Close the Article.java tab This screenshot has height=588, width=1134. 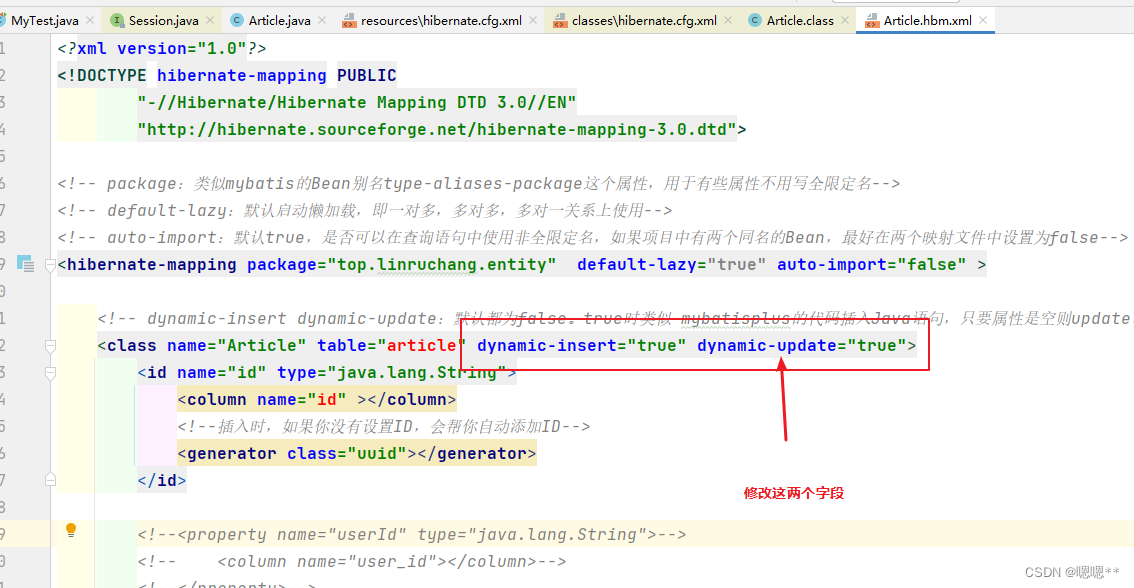[x=322, y=20]
